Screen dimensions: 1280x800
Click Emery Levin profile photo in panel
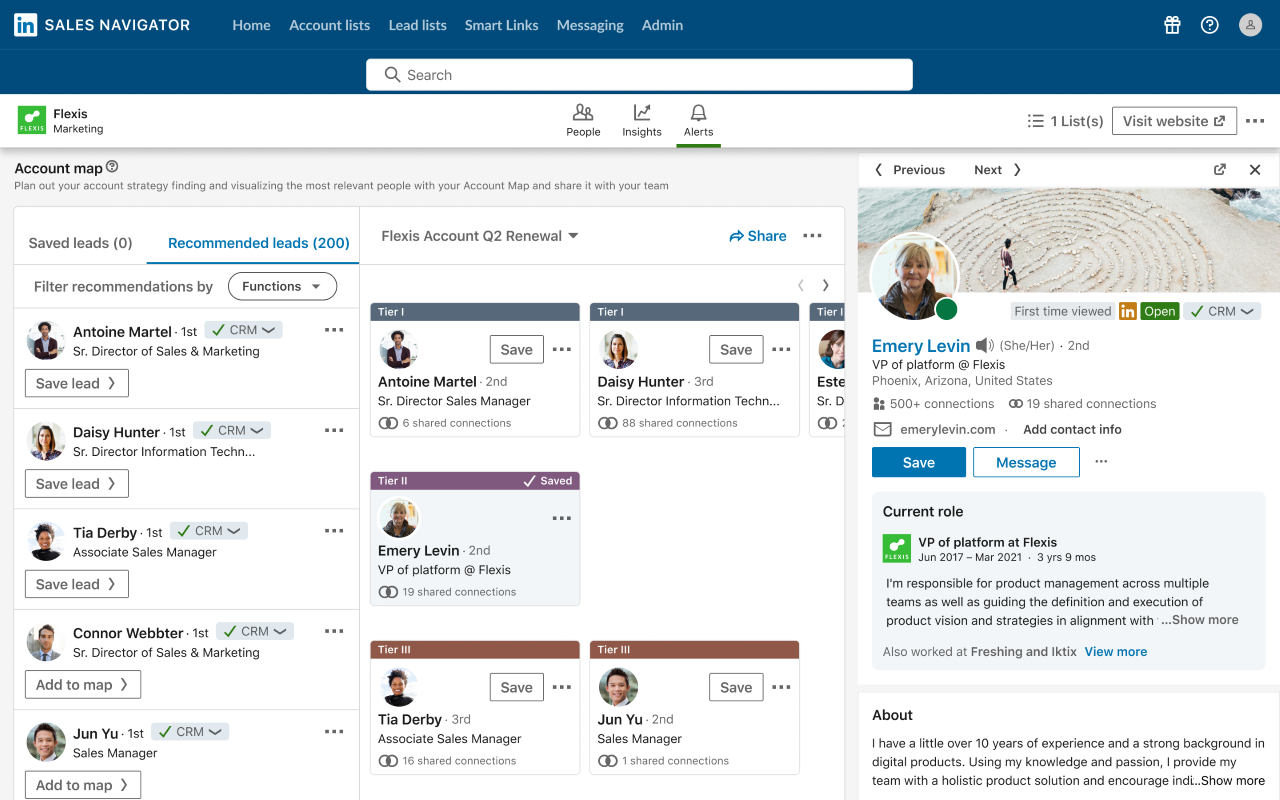coord(914,278)
